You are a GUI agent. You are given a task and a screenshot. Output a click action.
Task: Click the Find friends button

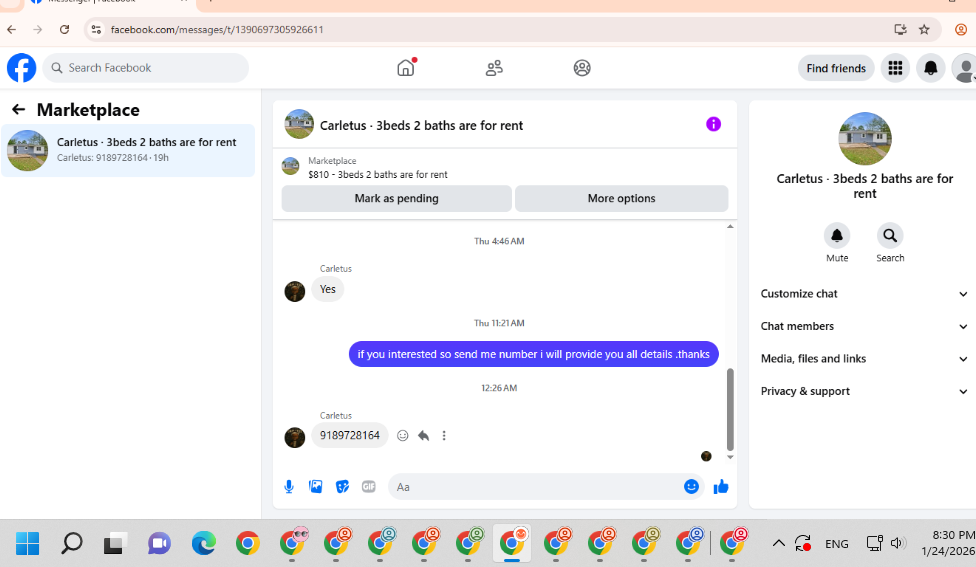click(836, 68)
